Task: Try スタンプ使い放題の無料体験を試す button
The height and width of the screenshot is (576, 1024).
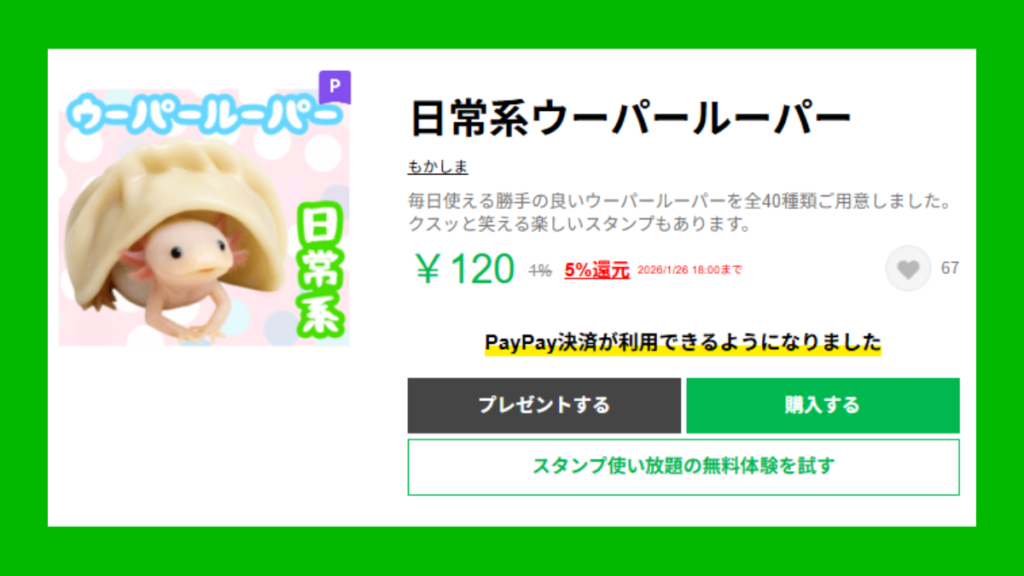Action: pyautogui.click(x=684, y=467)
